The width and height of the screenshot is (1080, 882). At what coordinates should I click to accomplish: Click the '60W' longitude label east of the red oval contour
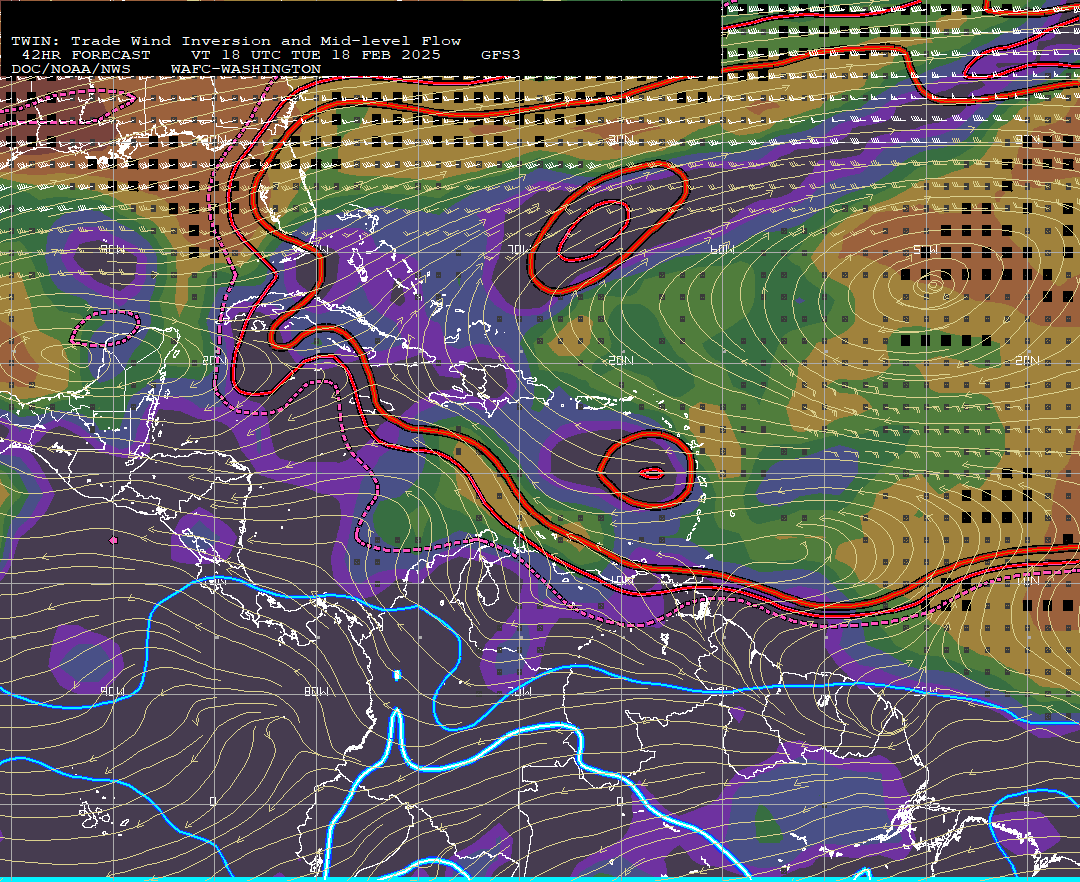coord(722,249)
